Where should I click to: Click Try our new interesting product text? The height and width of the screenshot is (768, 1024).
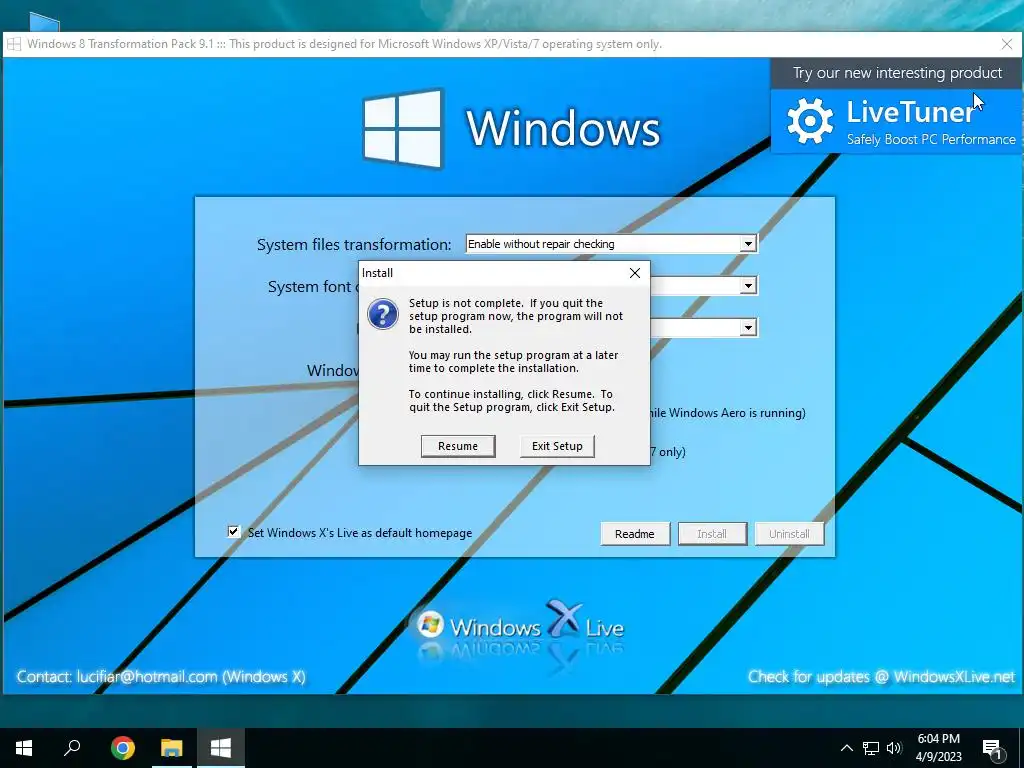click(x=897, y=72)
